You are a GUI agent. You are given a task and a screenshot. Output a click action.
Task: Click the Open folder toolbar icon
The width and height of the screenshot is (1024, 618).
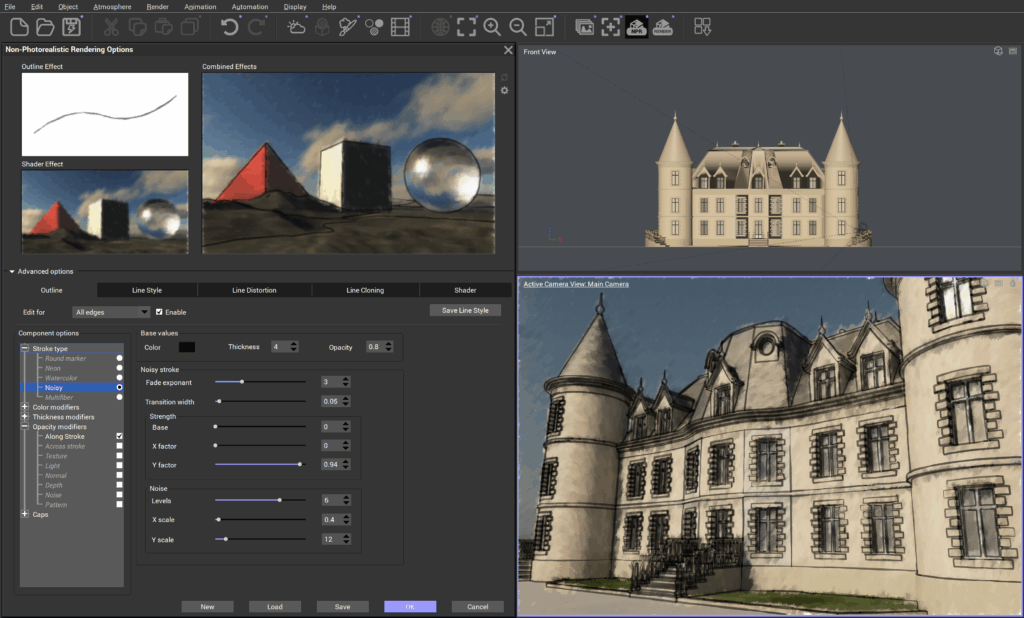[x=45, y=27]
